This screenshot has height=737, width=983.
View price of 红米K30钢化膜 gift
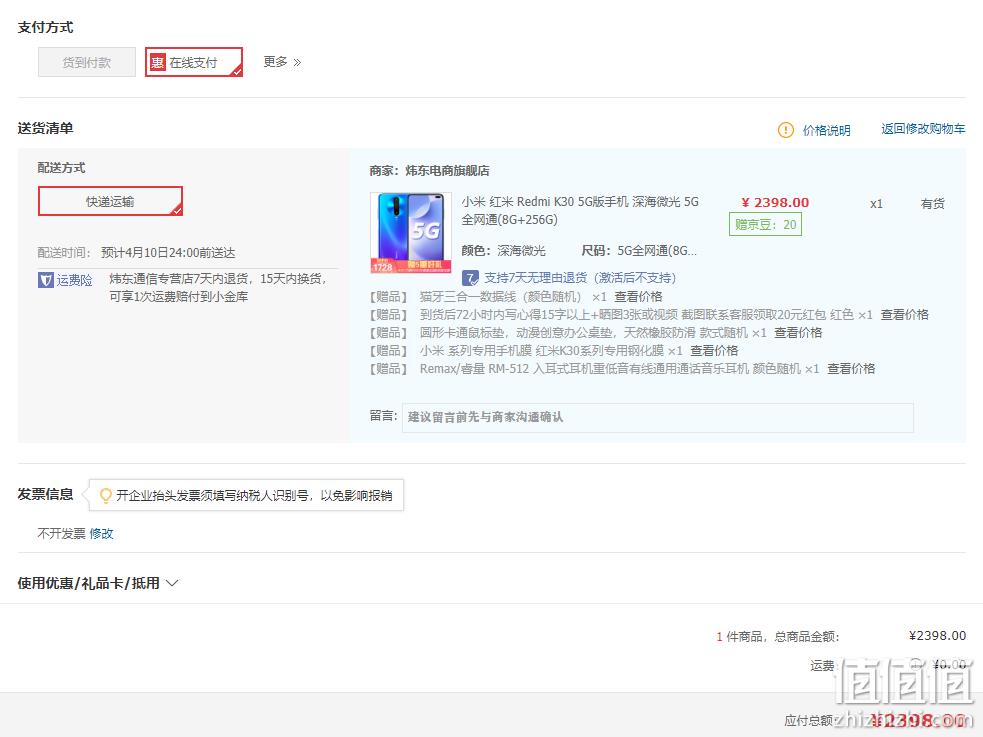[x=714, y=351]
